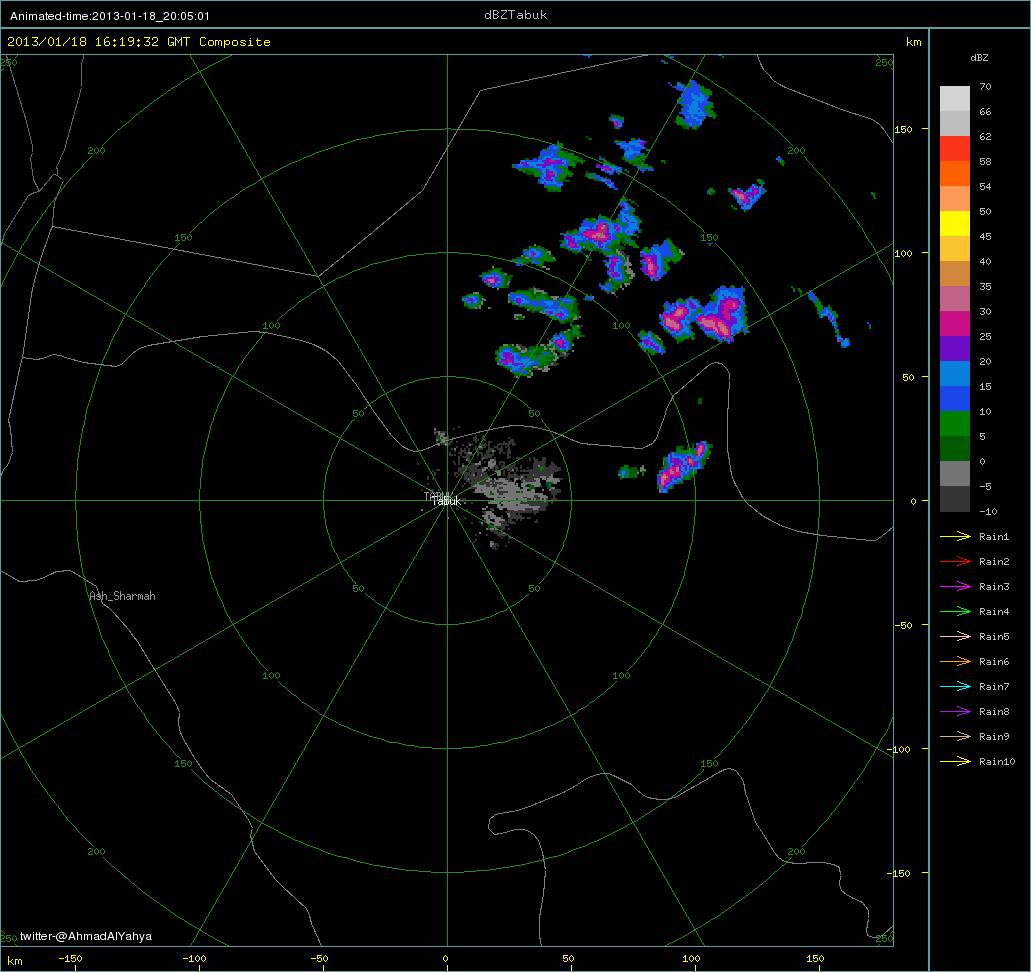Click the "Ash_Sharmah" place label
The image size is (1031, 972).
(122, 596)
